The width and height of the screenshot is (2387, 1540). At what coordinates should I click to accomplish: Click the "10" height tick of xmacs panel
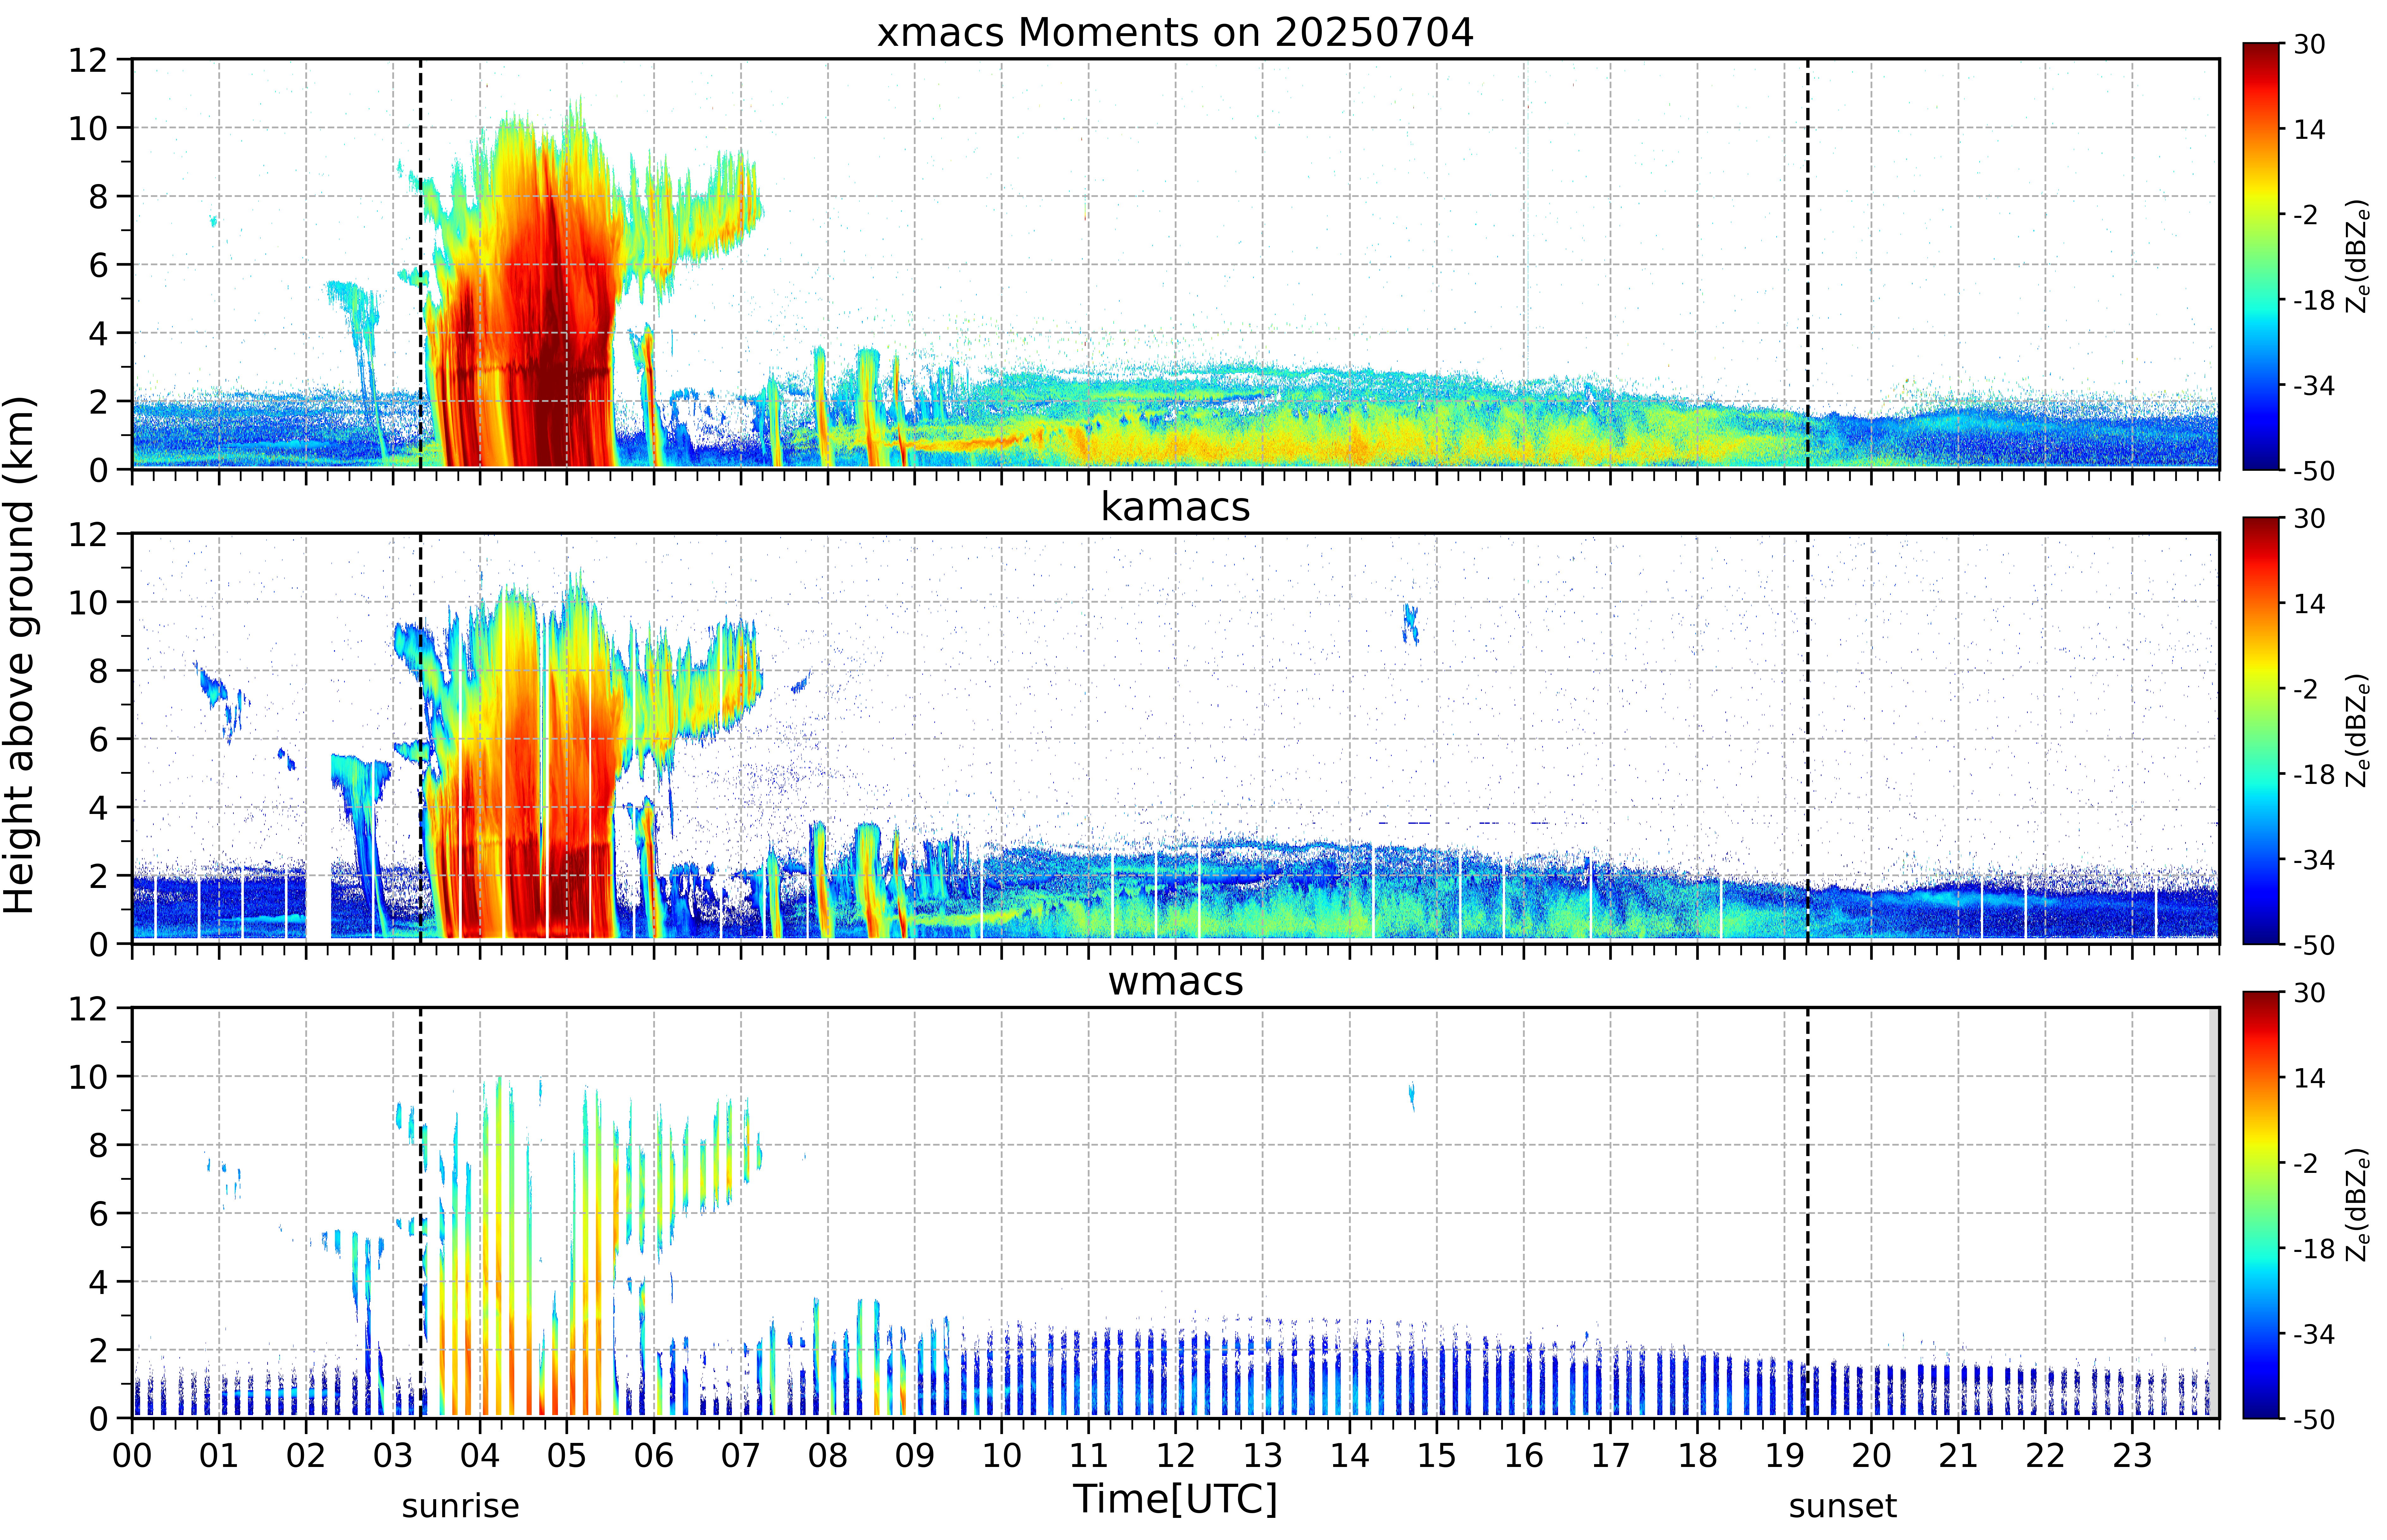(88, 128)
